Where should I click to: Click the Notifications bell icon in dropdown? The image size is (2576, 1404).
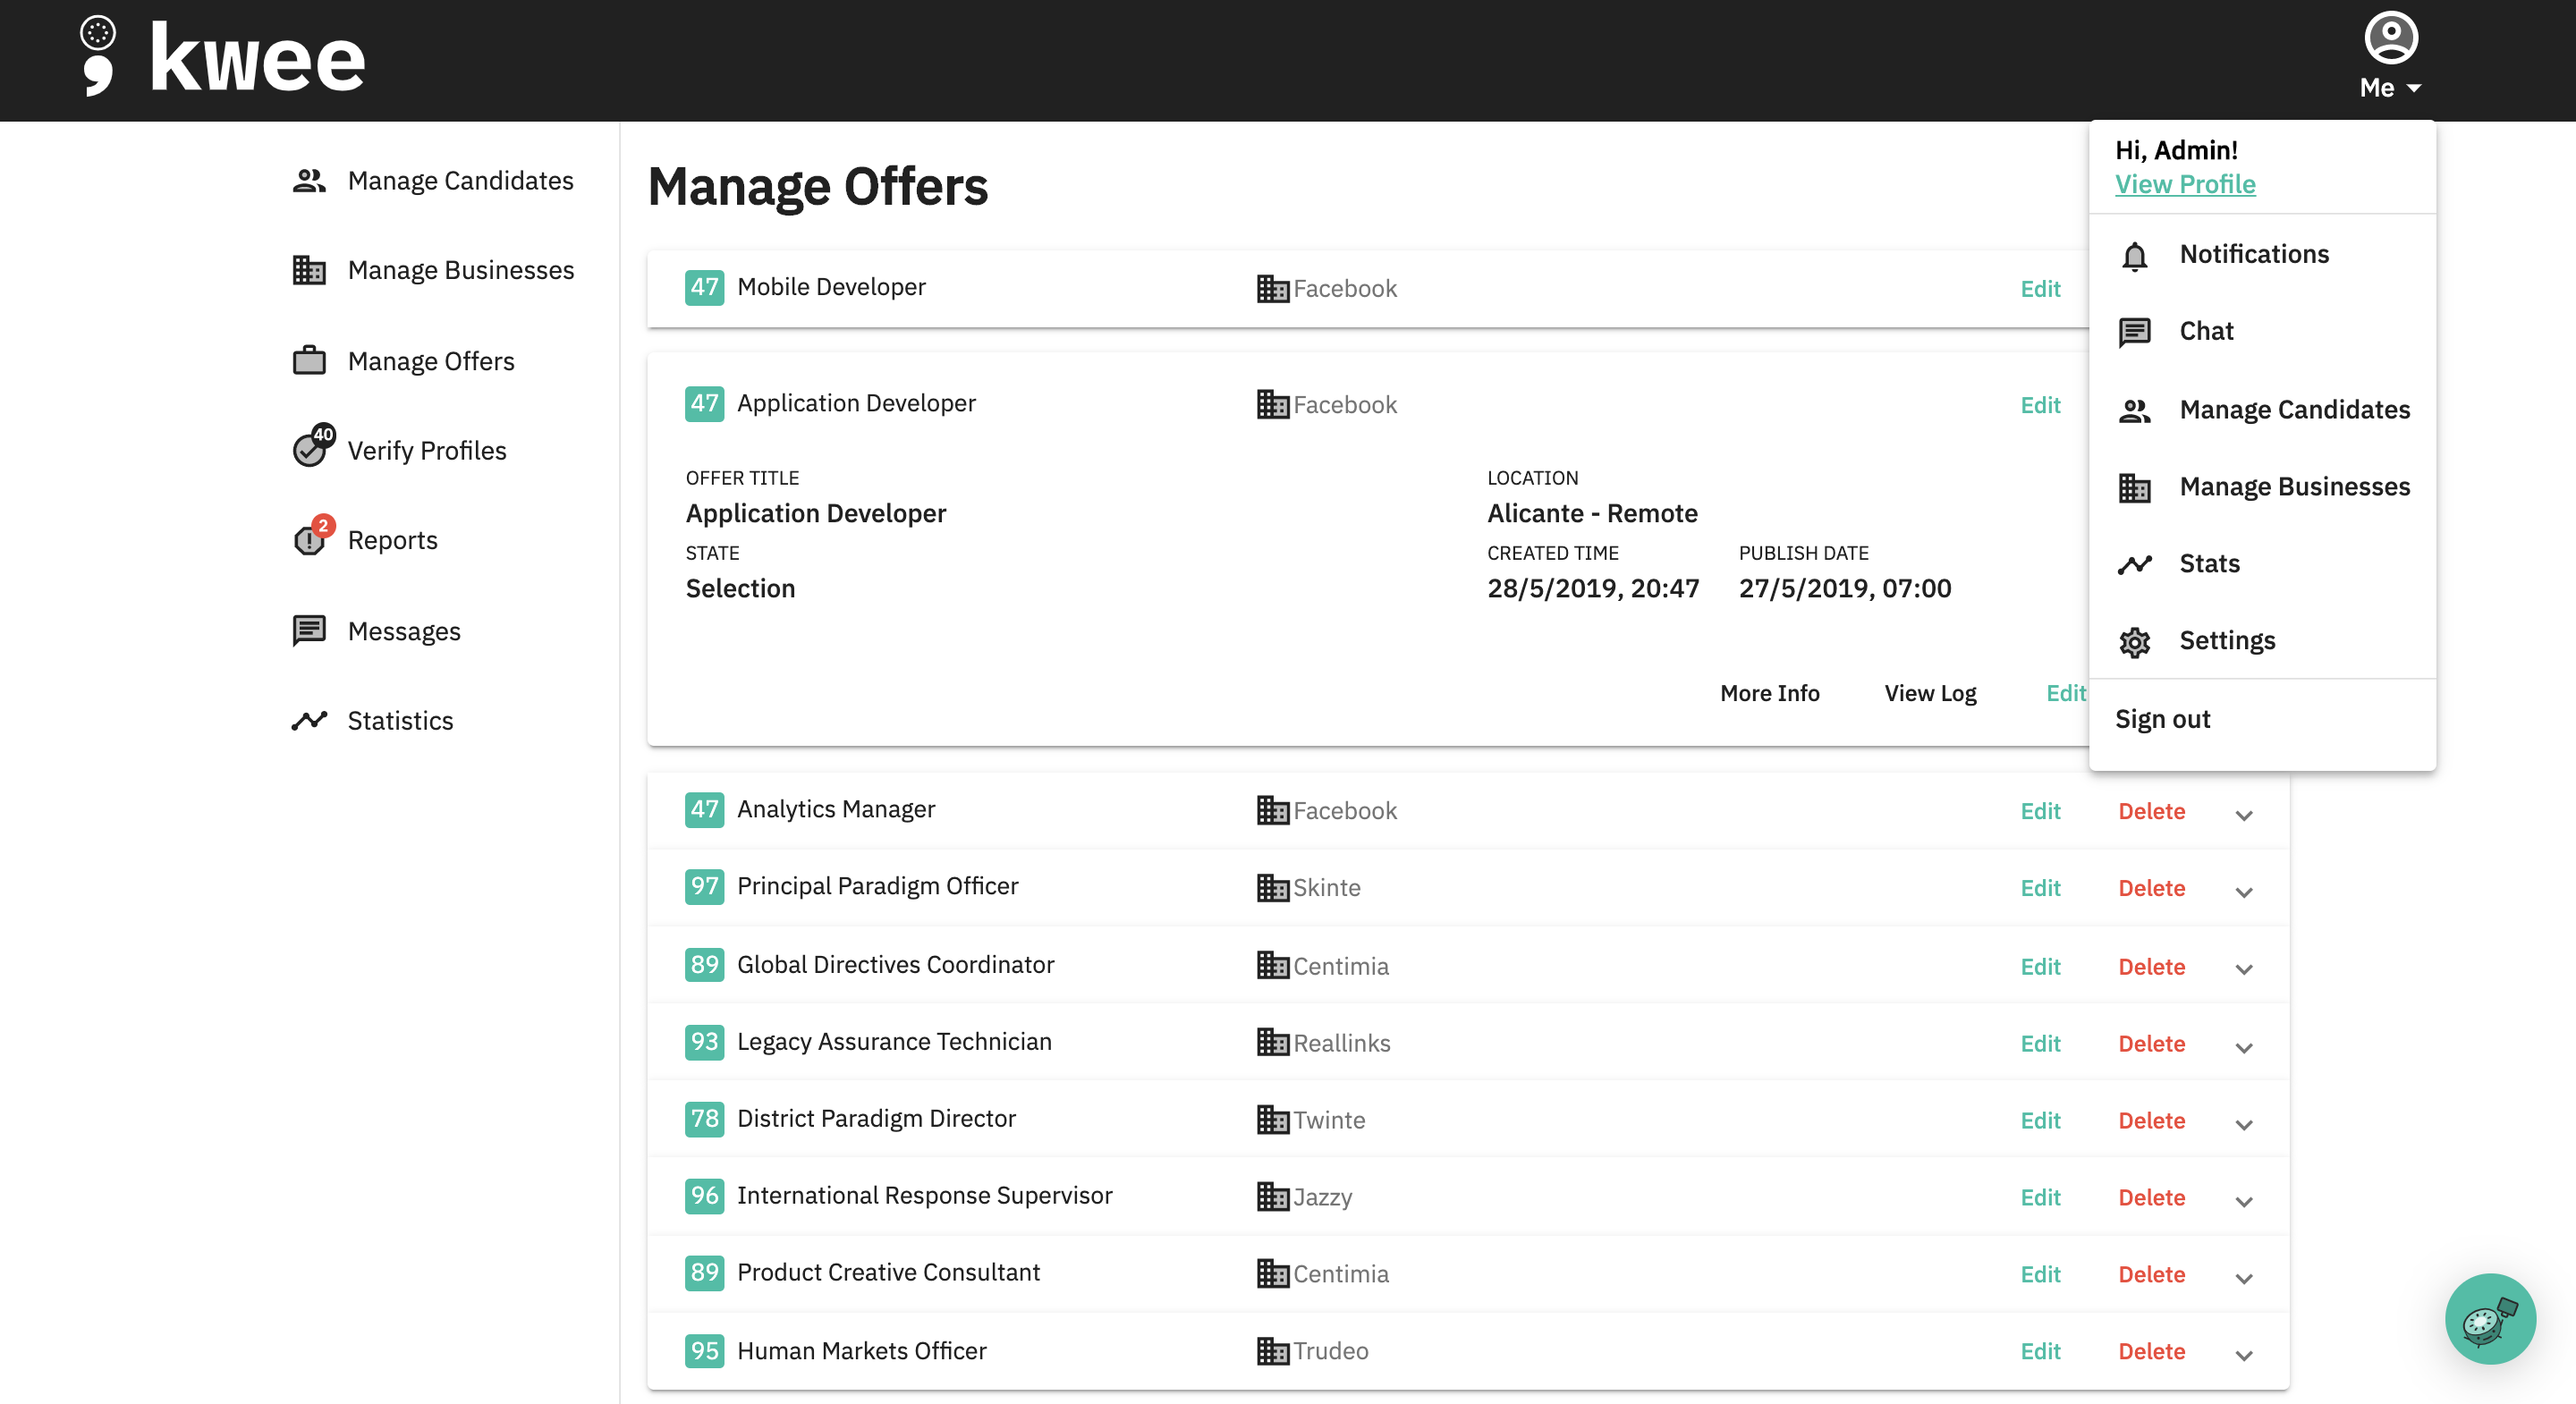(2134, 256)
